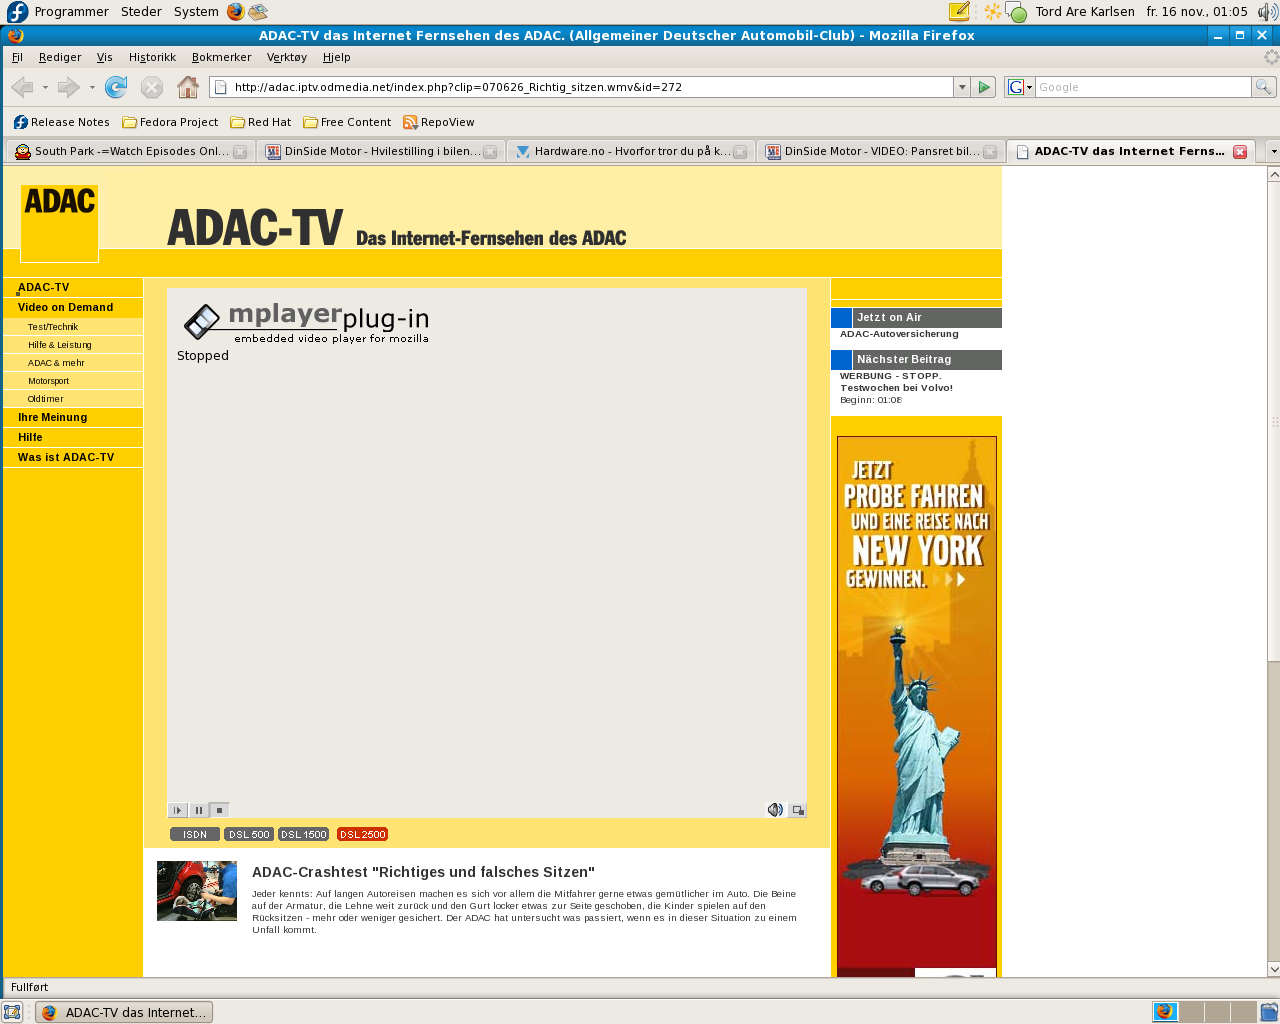The height and width of the screenshot is (1024, 1280).
Task: Select the ISDN stream quality
Action: 195,834
